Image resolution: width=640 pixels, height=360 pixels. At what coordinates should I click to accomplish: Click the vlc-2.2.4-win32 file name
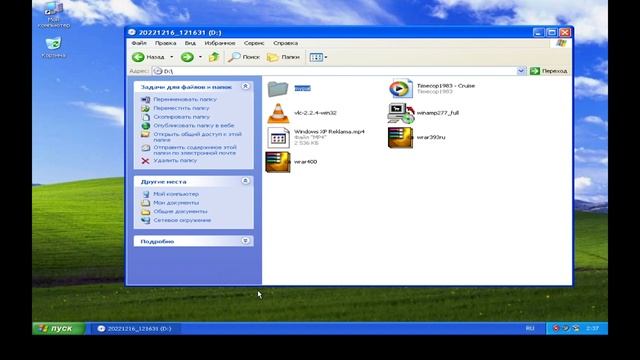[x=315, y=113]
